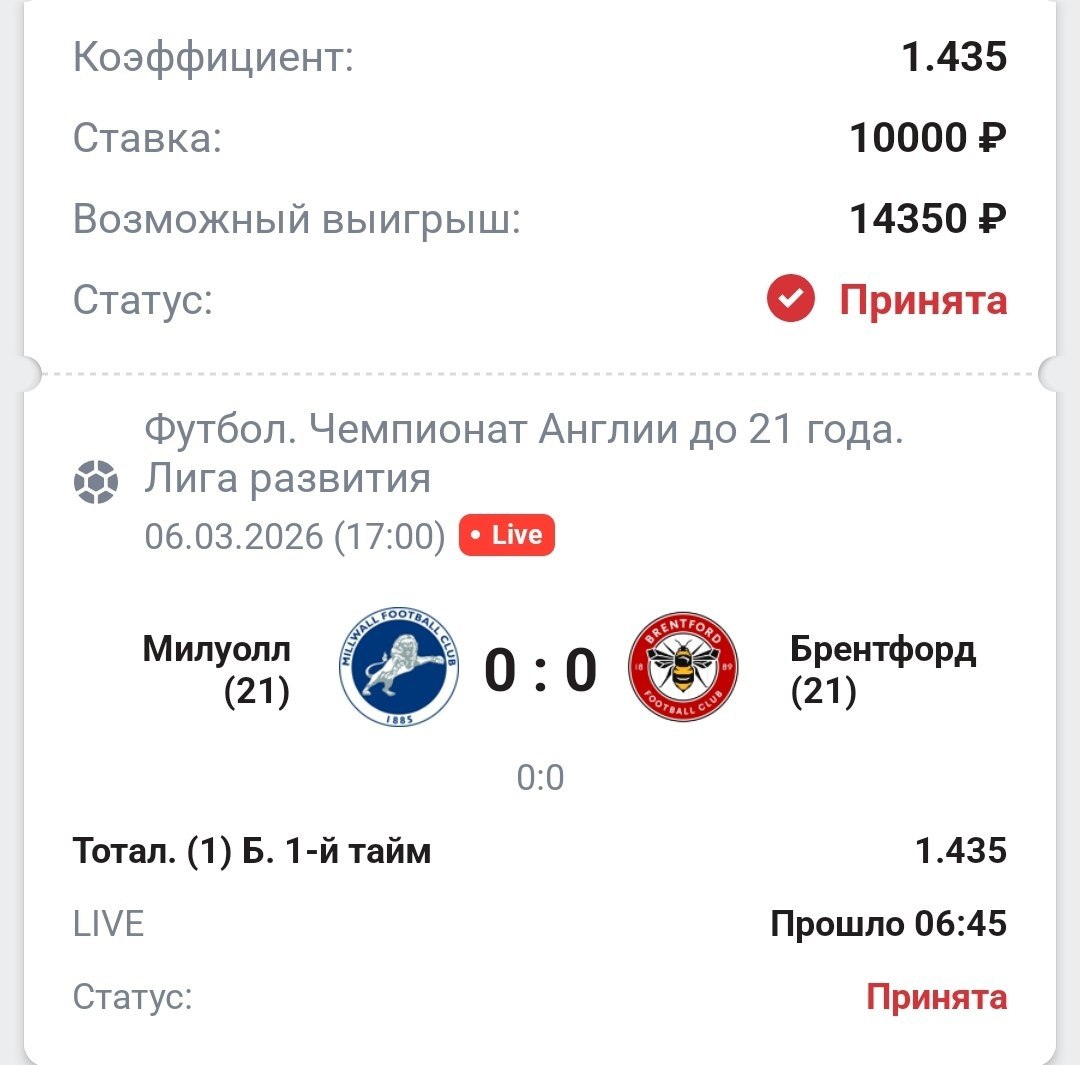Tap the possible winnings 14350 ₽

click(927, 218)
